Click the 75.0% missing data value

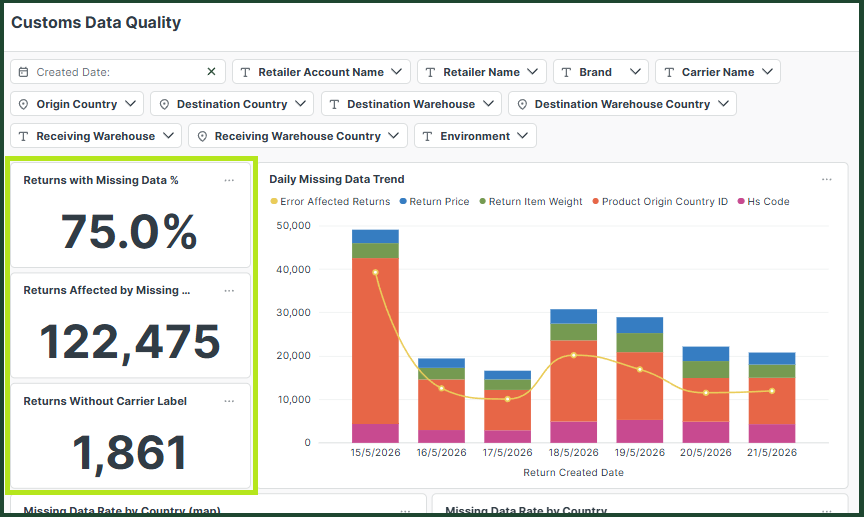pyautogui.click(x=128, y=232)
